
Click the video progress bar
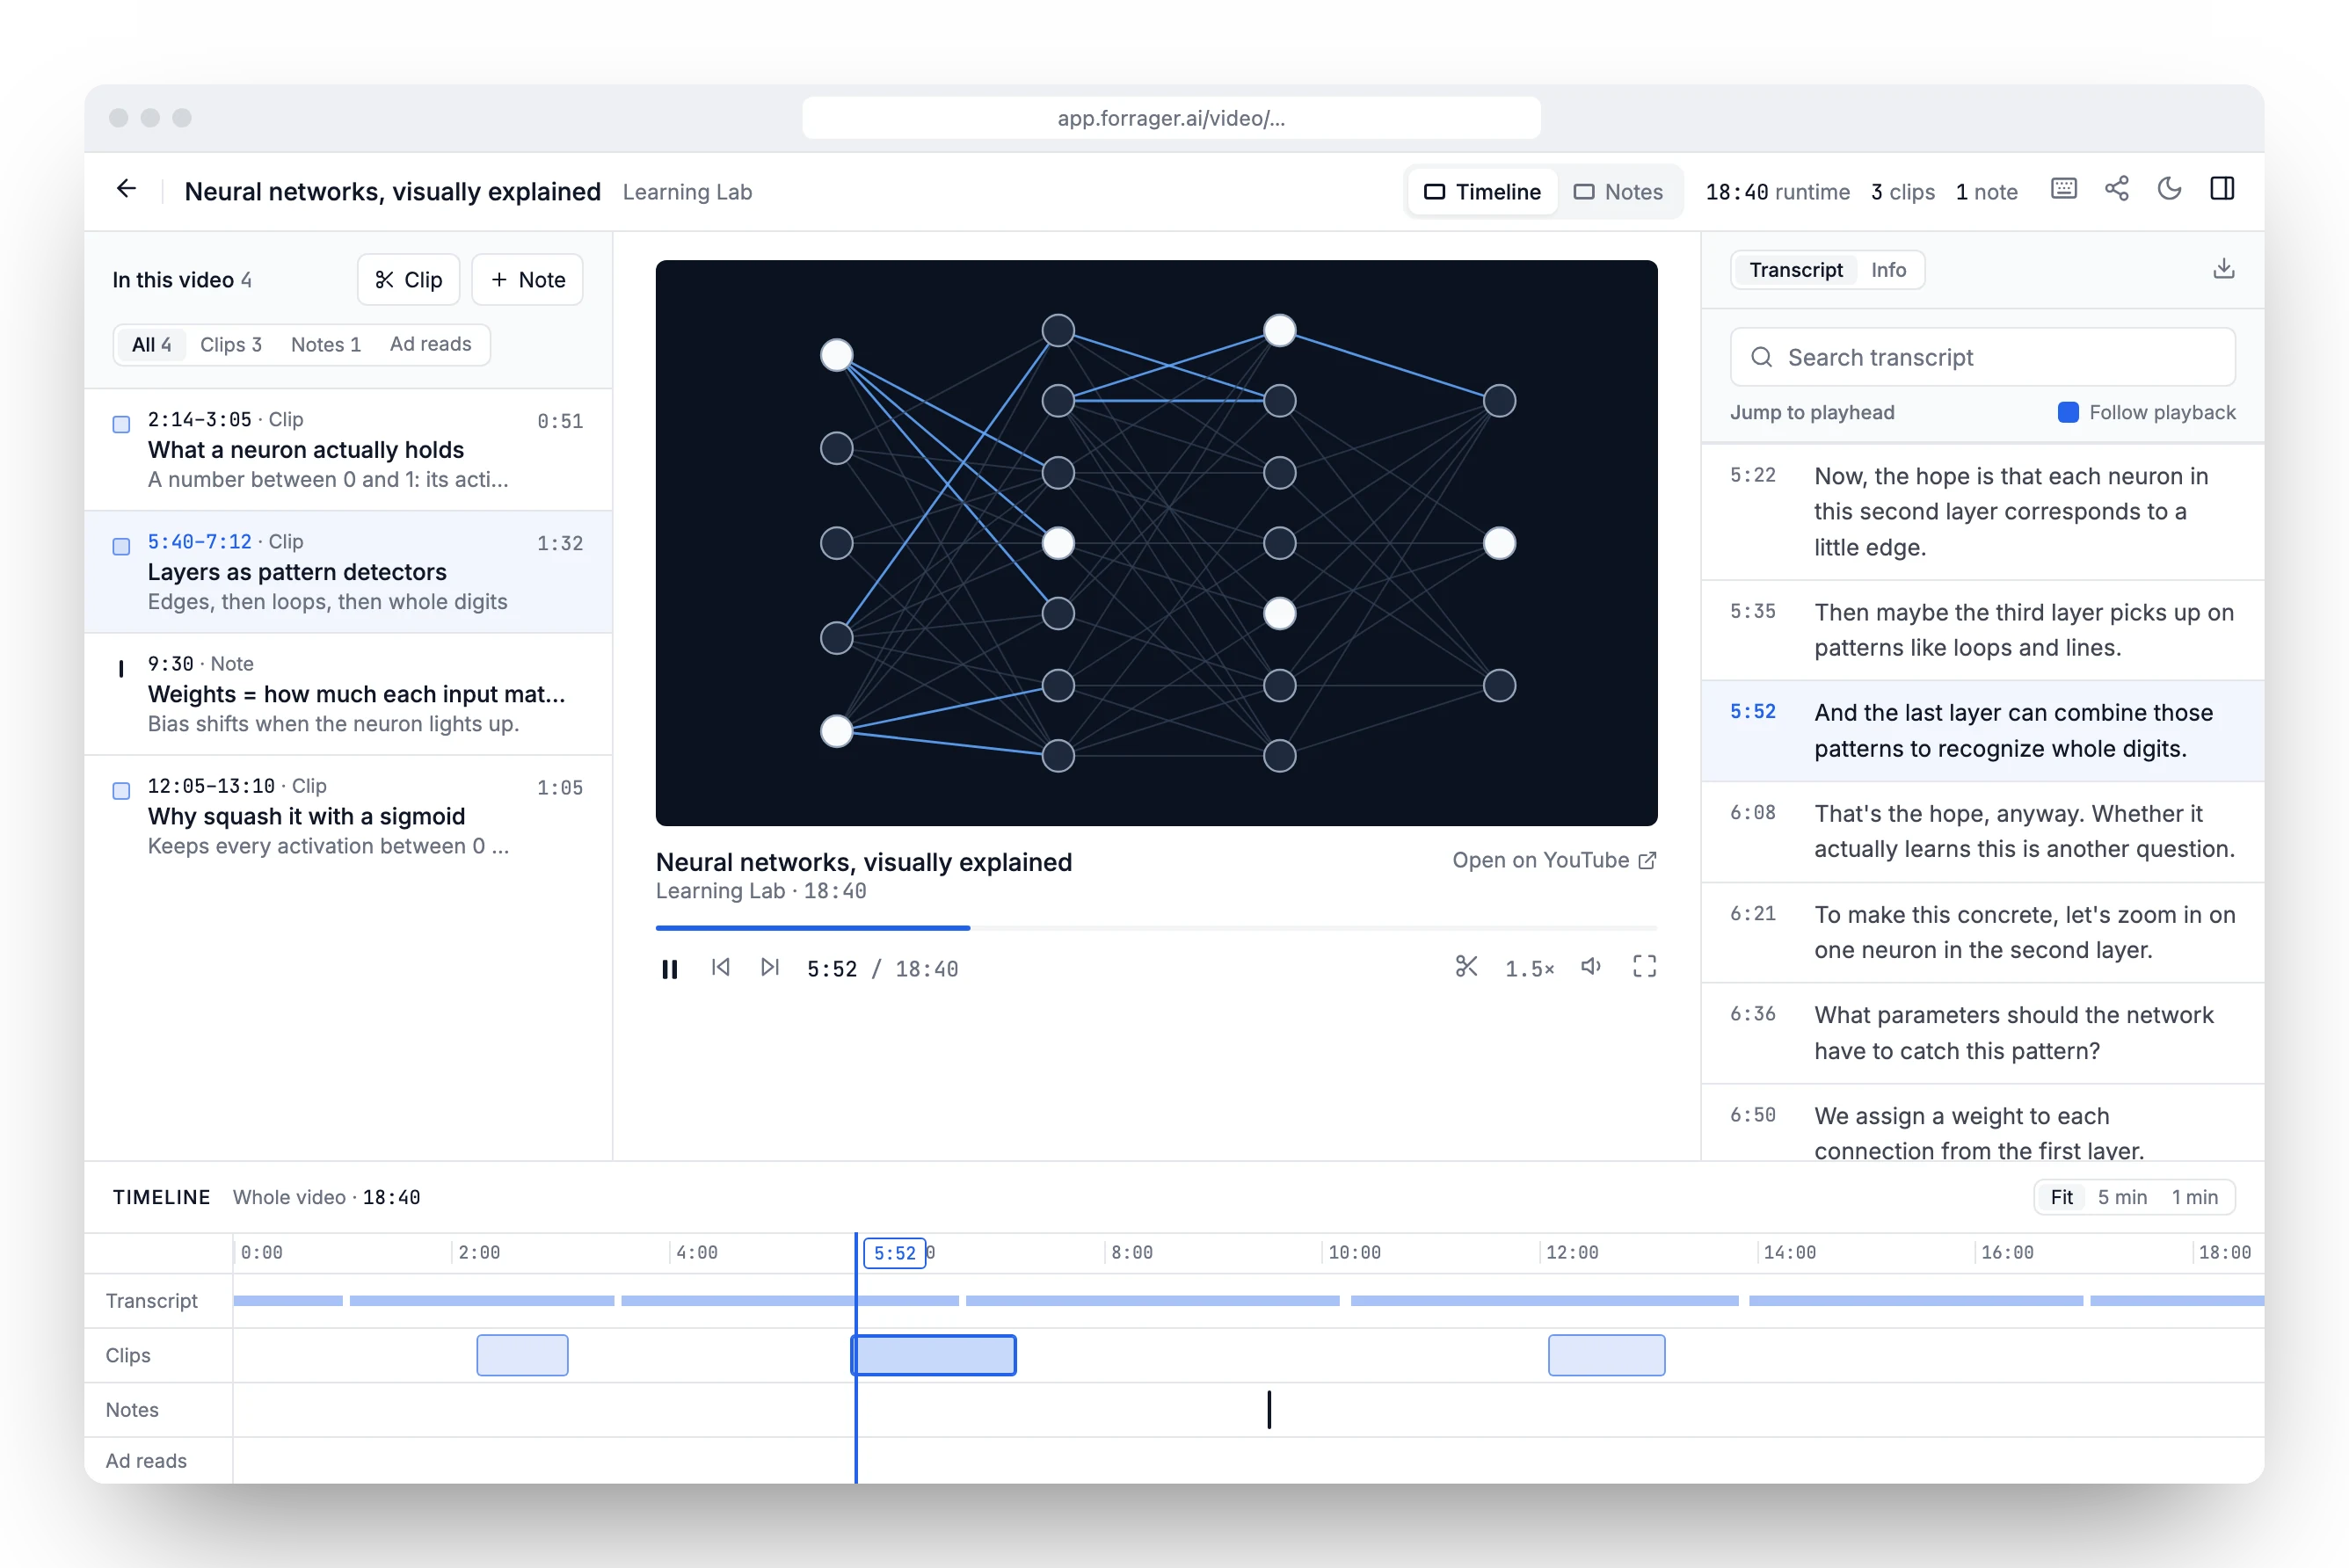(x=1156, y=928)
